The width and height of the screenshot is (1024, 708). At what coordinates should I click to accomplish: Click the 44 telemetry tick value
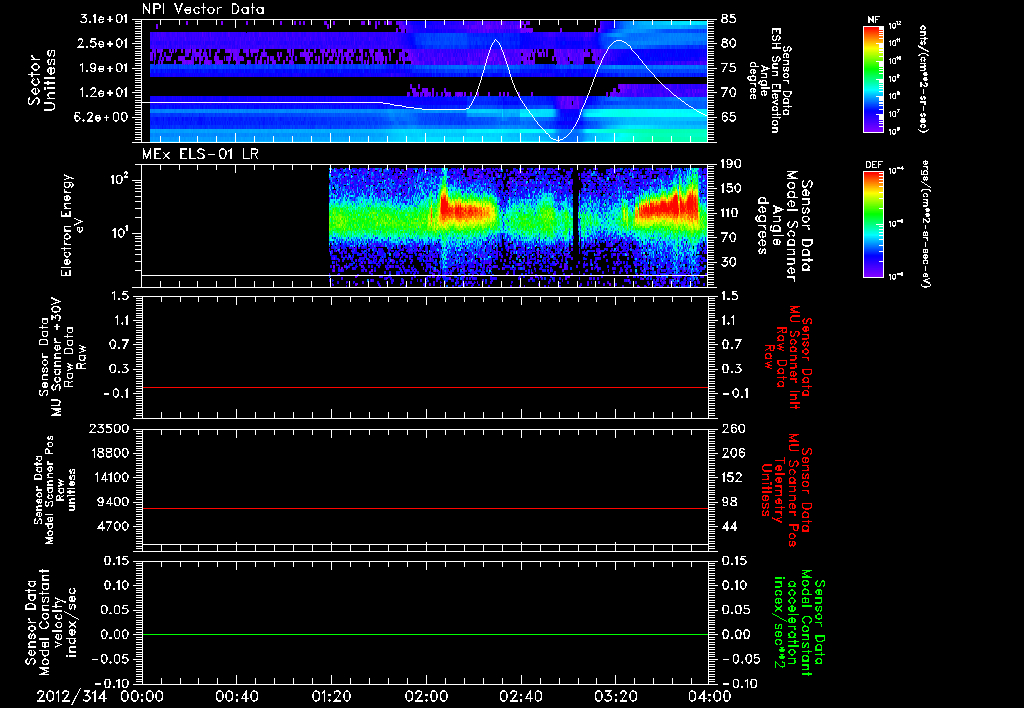pos(729,526)
